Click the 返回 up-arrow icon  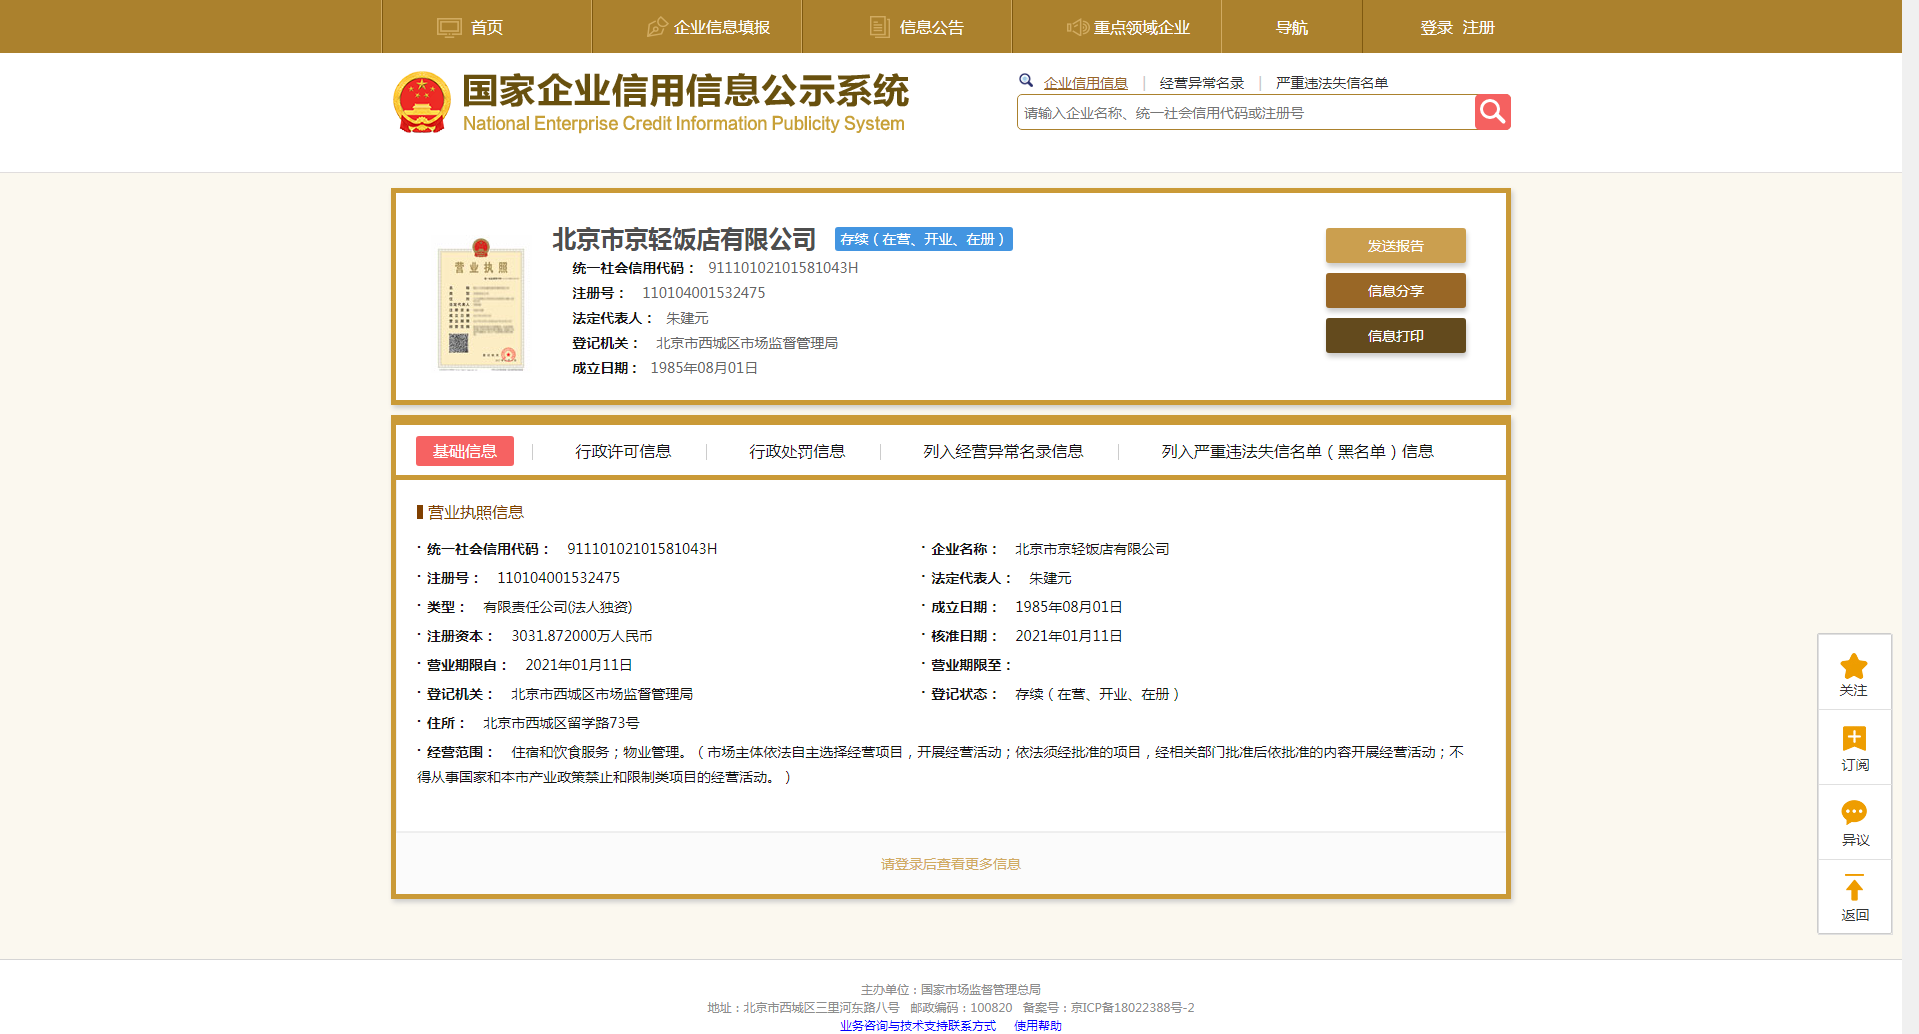pyautogui.click(x=1854, y=887)
